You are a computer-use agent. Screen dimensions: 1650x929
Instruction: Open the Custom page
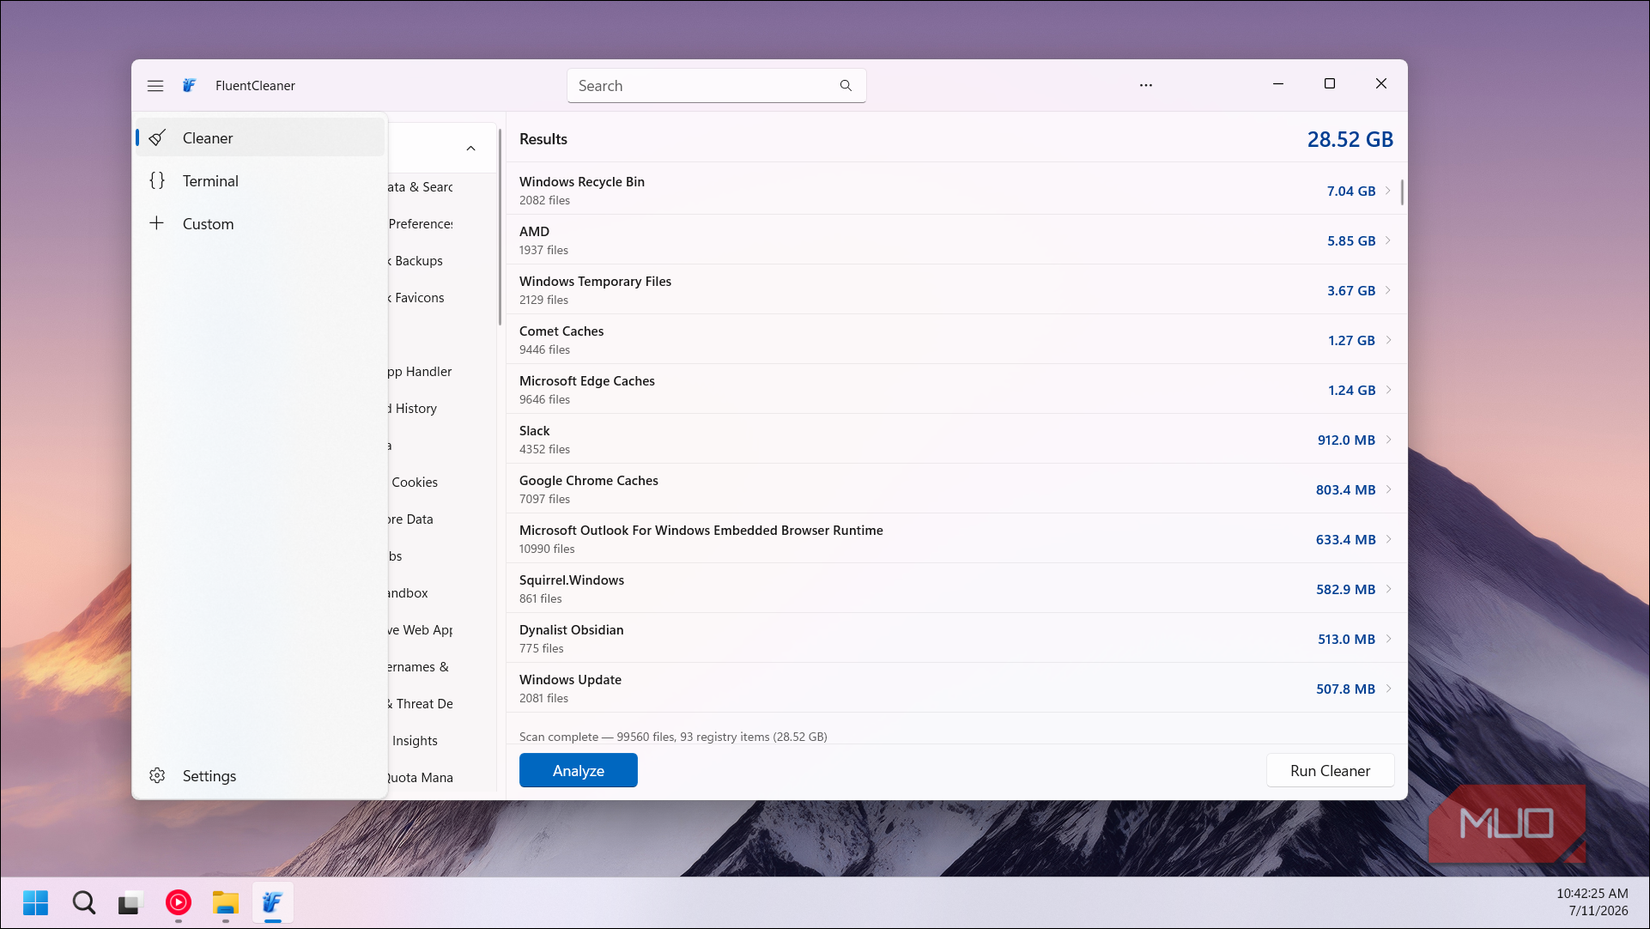260,224
